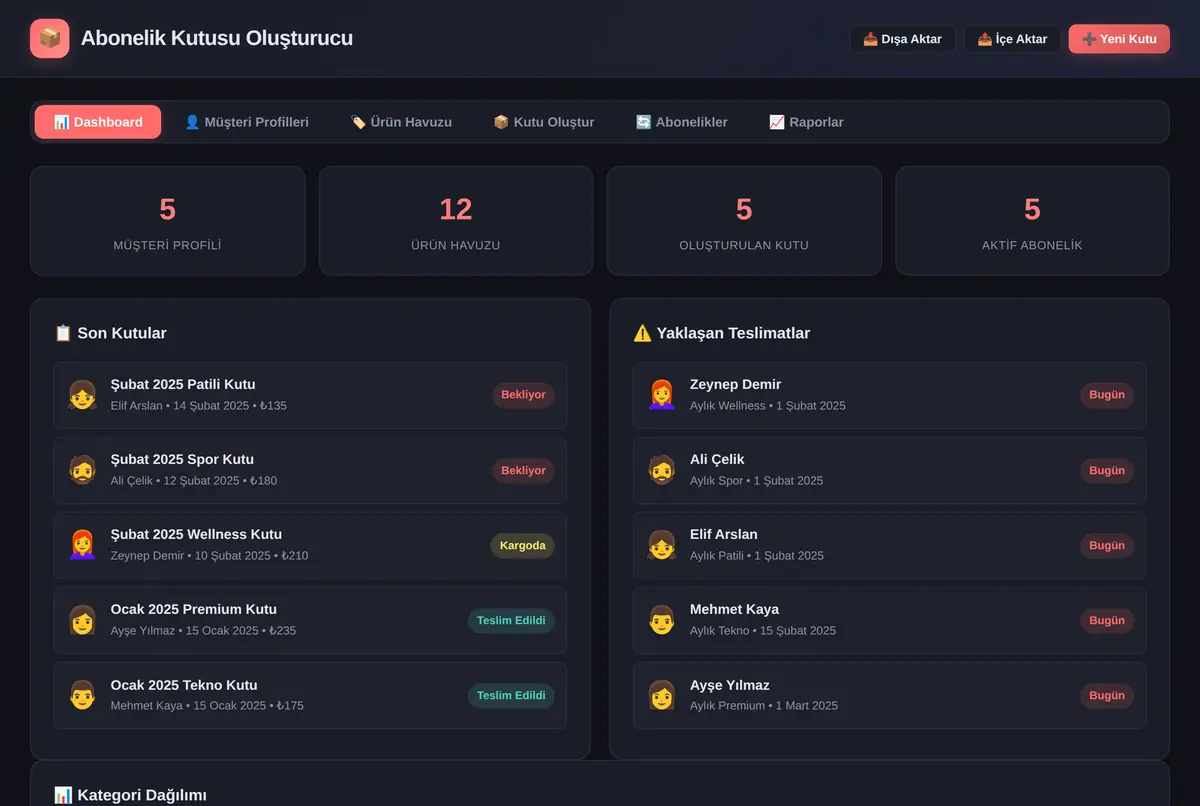Screen dimensions: 1200x806
Task: Click Ayşe Yılmaz avatar in Yaklaşan Teslimatlar
Action: click(x=661, y=695)
